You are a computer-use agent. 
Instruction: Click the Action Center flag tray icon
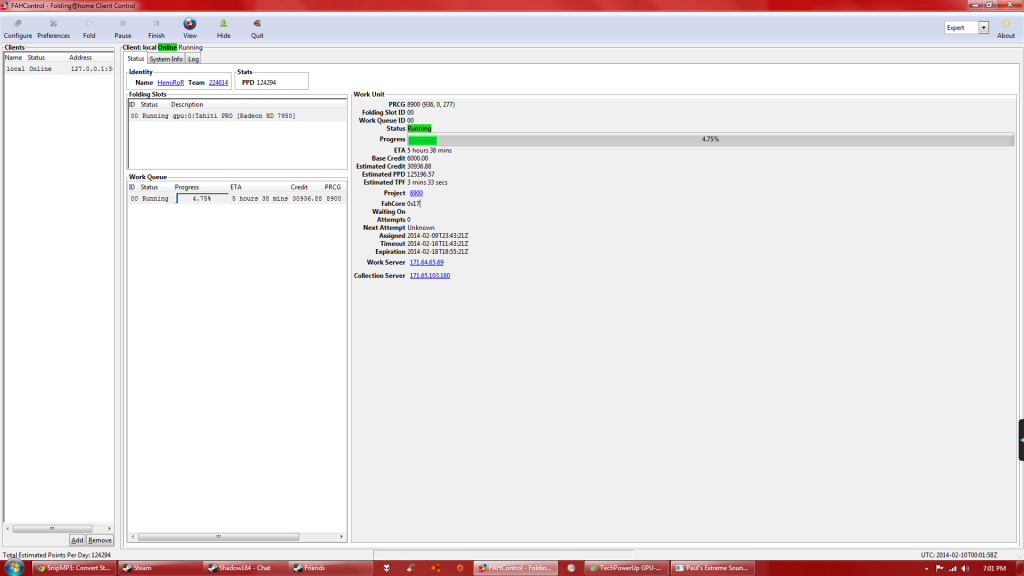pyautogui.click(x=940, y=568)
